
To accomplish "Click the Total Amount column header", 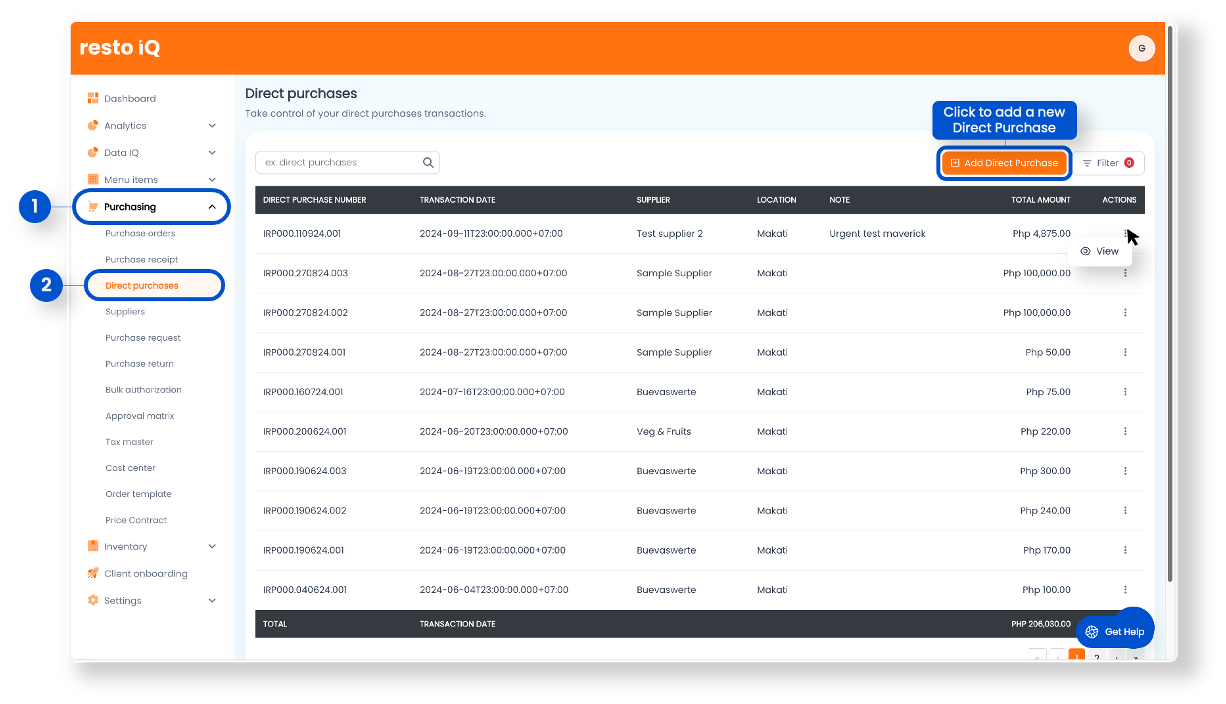I will pos(1040,200).
